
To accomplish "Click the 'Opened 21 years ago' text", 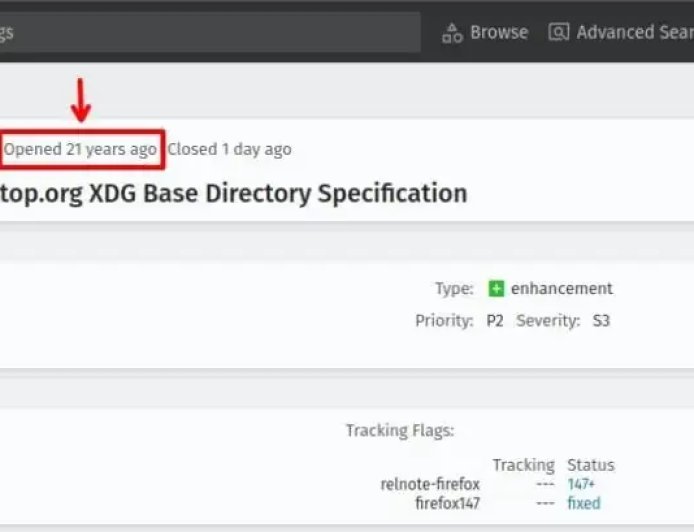I will click(x=80, y=149).
